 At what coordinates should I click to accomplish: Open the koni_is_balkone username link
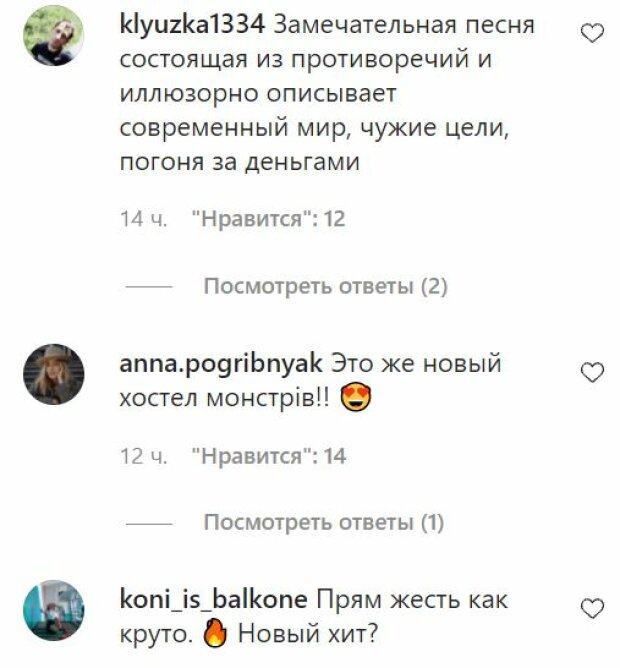point(213,600)
